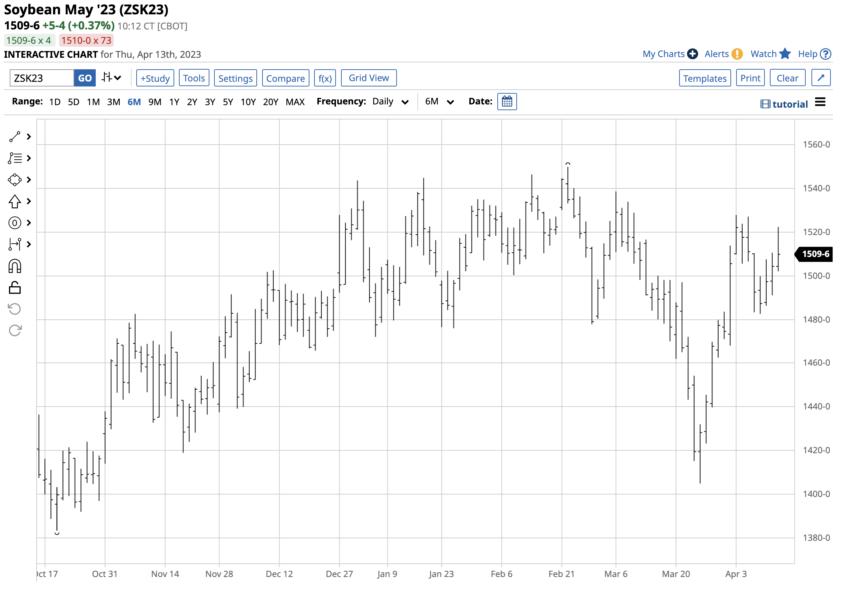Select the 1Y range option

point(172,101)
